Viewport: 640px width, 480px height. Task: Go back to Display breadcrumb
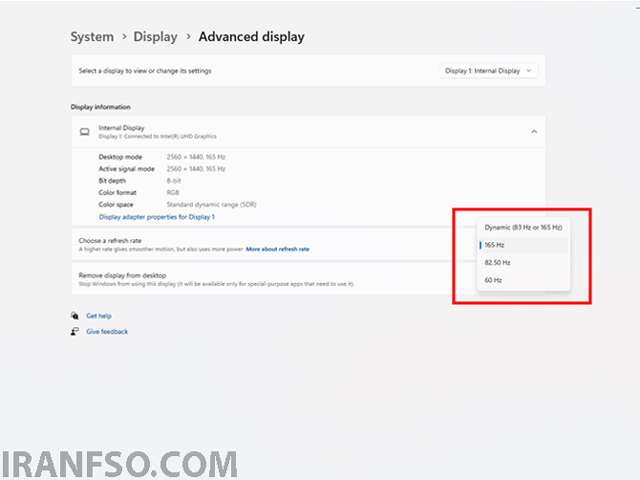click(155, 37)
